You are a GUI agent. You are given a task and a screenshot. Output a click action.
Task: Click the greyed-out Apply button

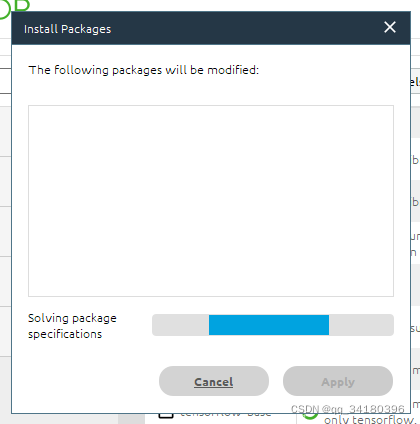(338, 381)
